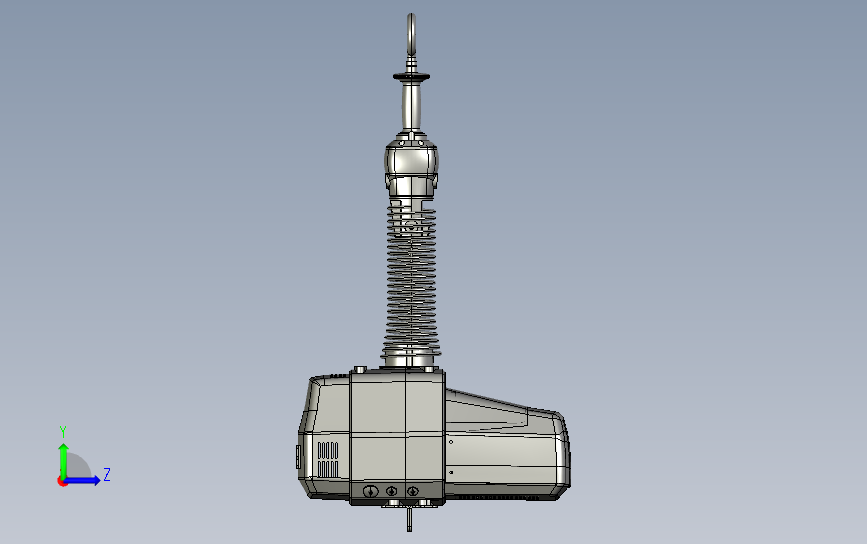Click the "Y" axis label
This screenshot has height=544, width=867.
[x=63, y=432]
